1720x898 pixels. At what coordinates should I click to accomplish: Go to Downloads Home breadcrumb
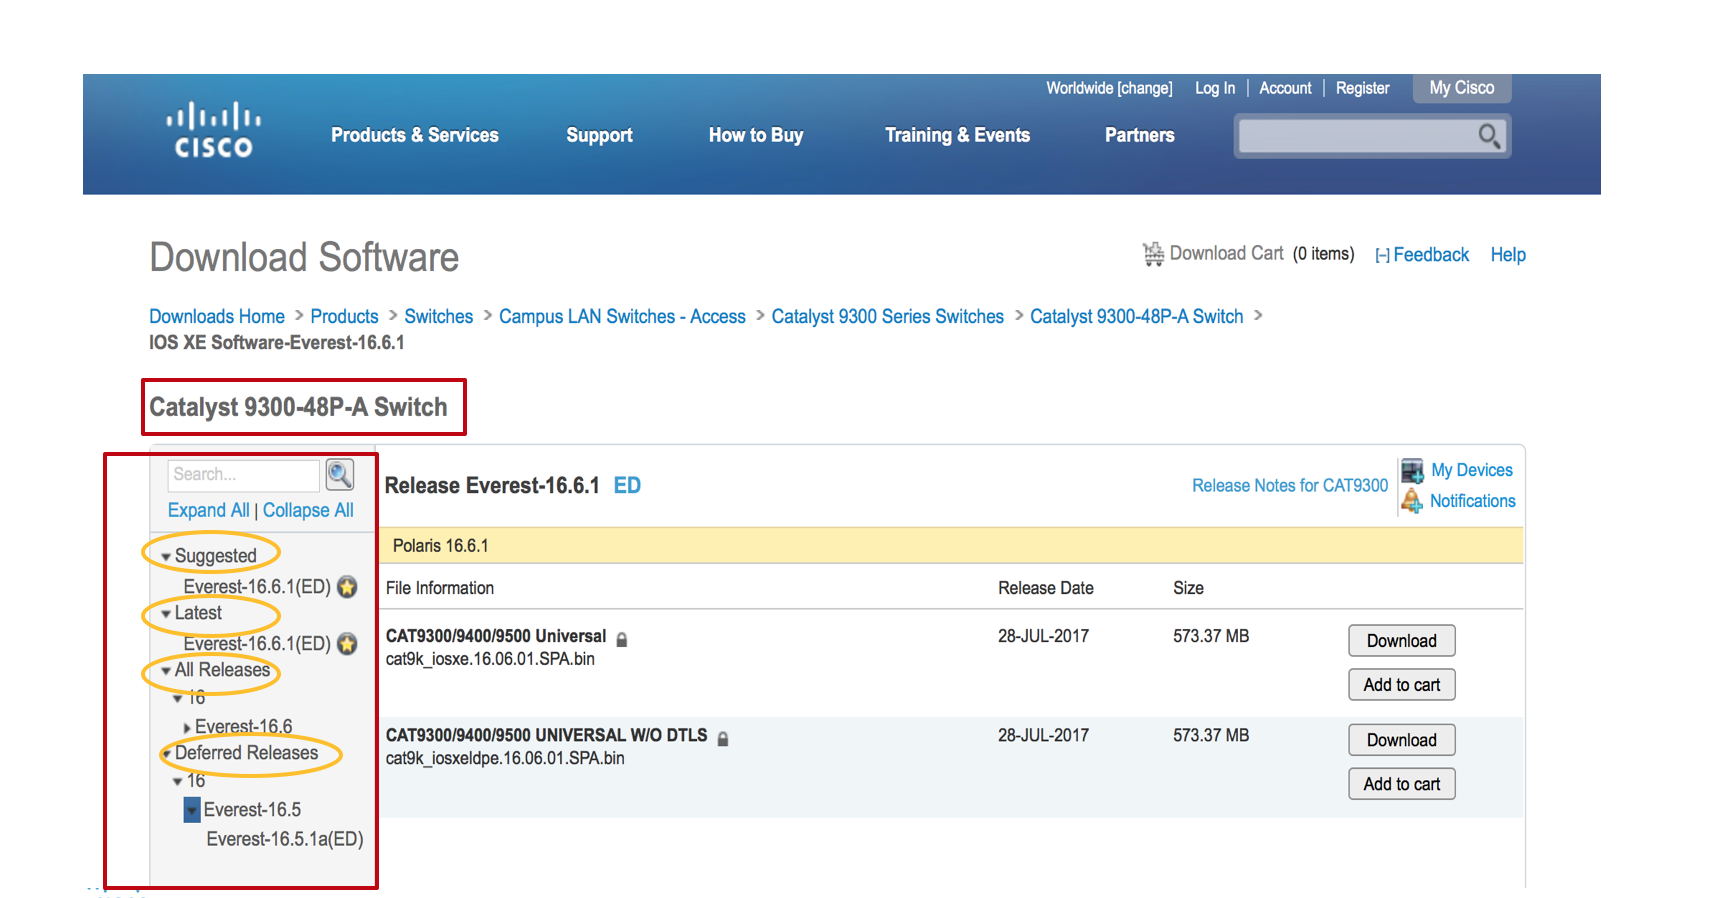pos(217,317)
